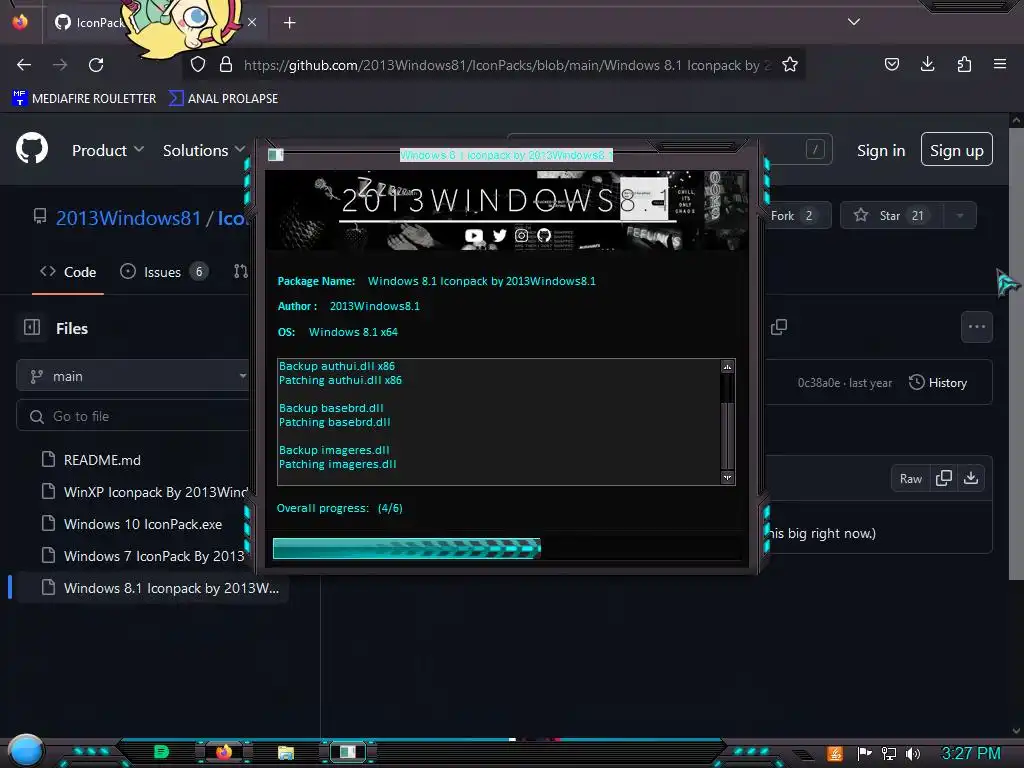
Task: Open the green chat app on taskbar
Action: coord(161,752)
